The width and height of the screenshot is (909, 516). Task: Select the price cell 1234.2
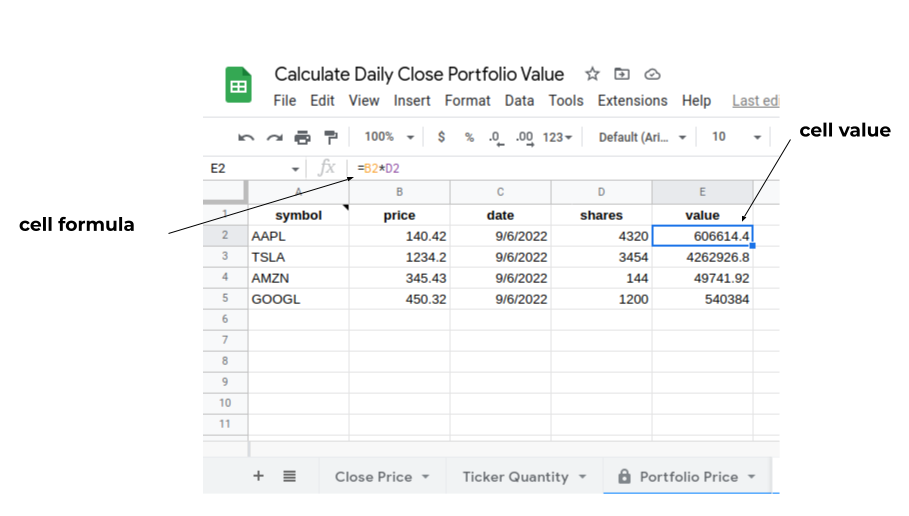point(399,257)
